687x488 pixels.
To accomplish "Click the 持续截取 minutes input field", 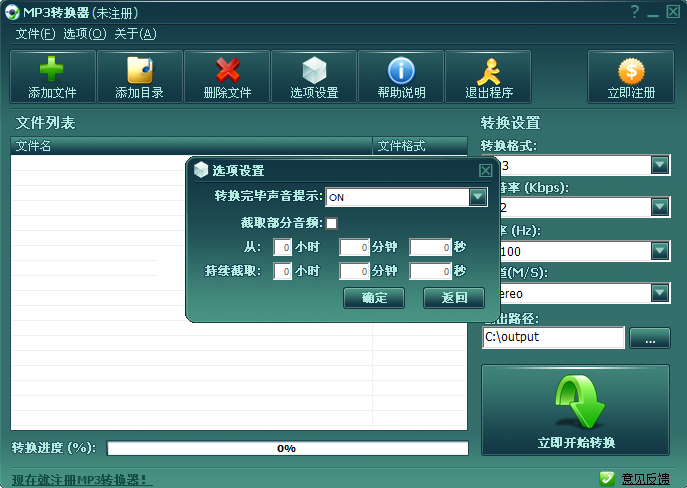I will [354, 271].
